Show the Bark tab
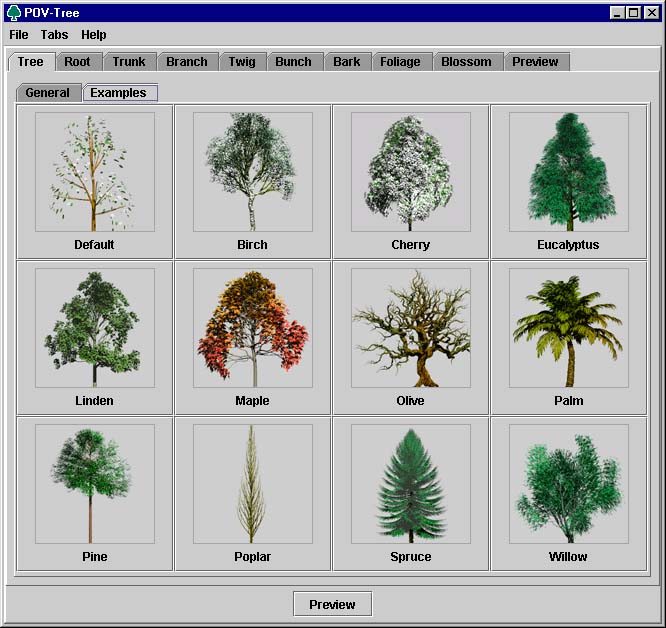666x628 pixels. 347,62
